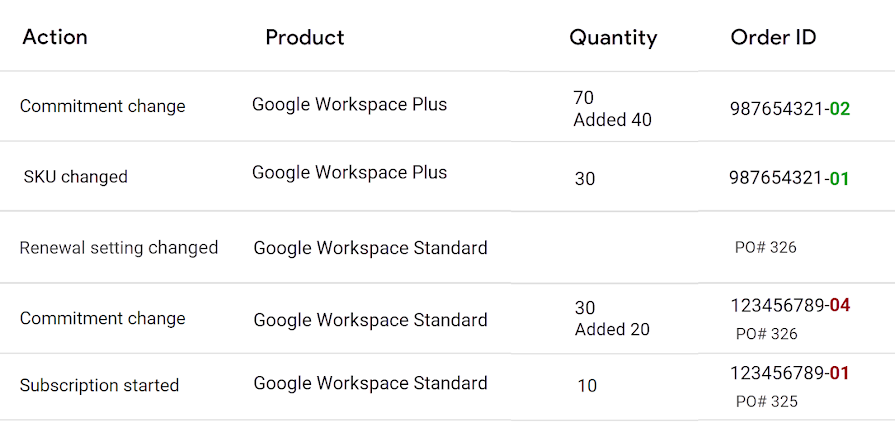Click Google Workspace Plus in SKU changed row
Image resolution: width=895 pixels, height=432 pixels.
tap(349, 173)
